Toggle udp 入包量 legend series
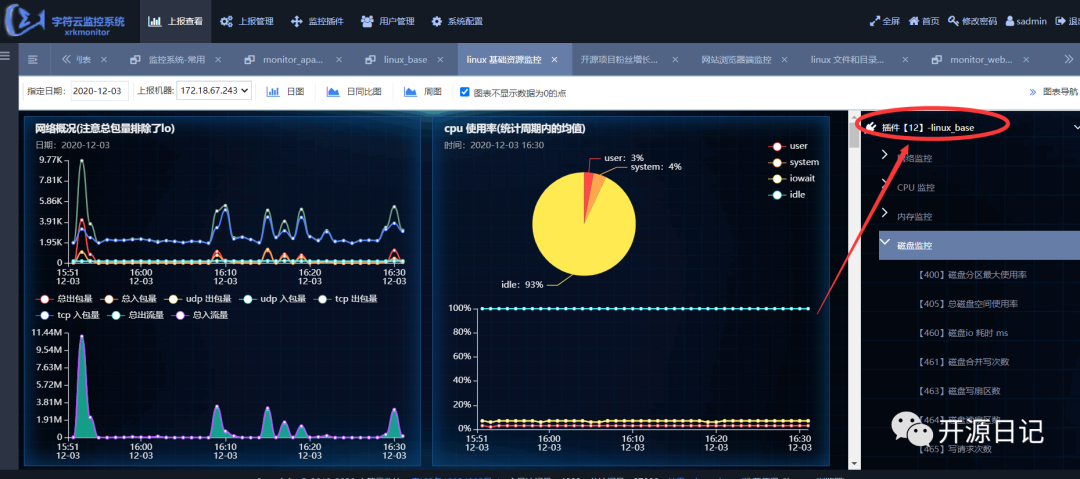 pos(271,299)
